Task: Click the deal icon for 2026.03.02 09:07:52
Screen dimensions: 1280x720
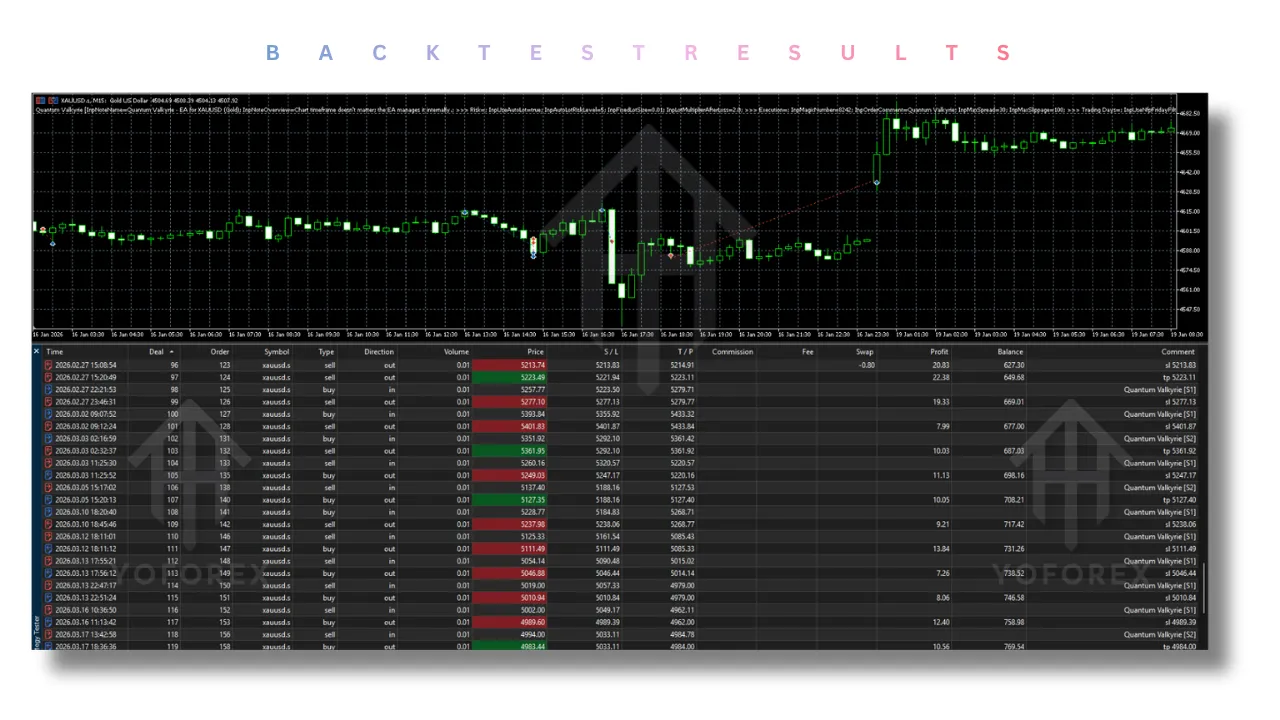Action: 49,413
